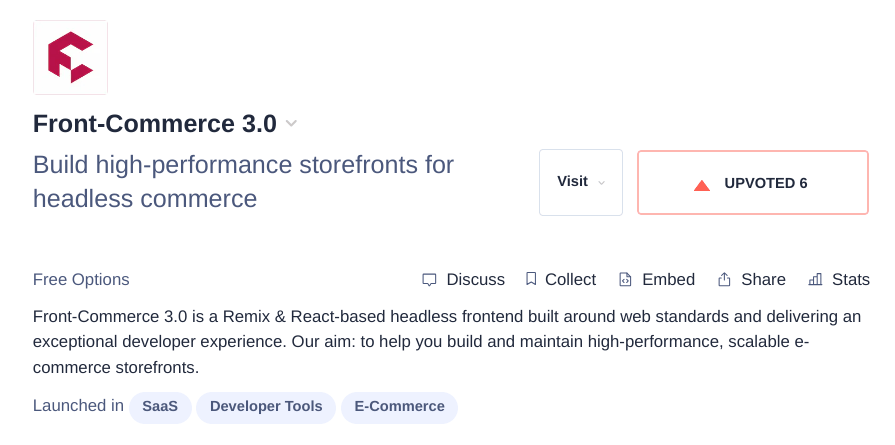The height and width of the screenshot is (445, 895).
Task: Open the Free Options link
Action: [x=81, y=280]
